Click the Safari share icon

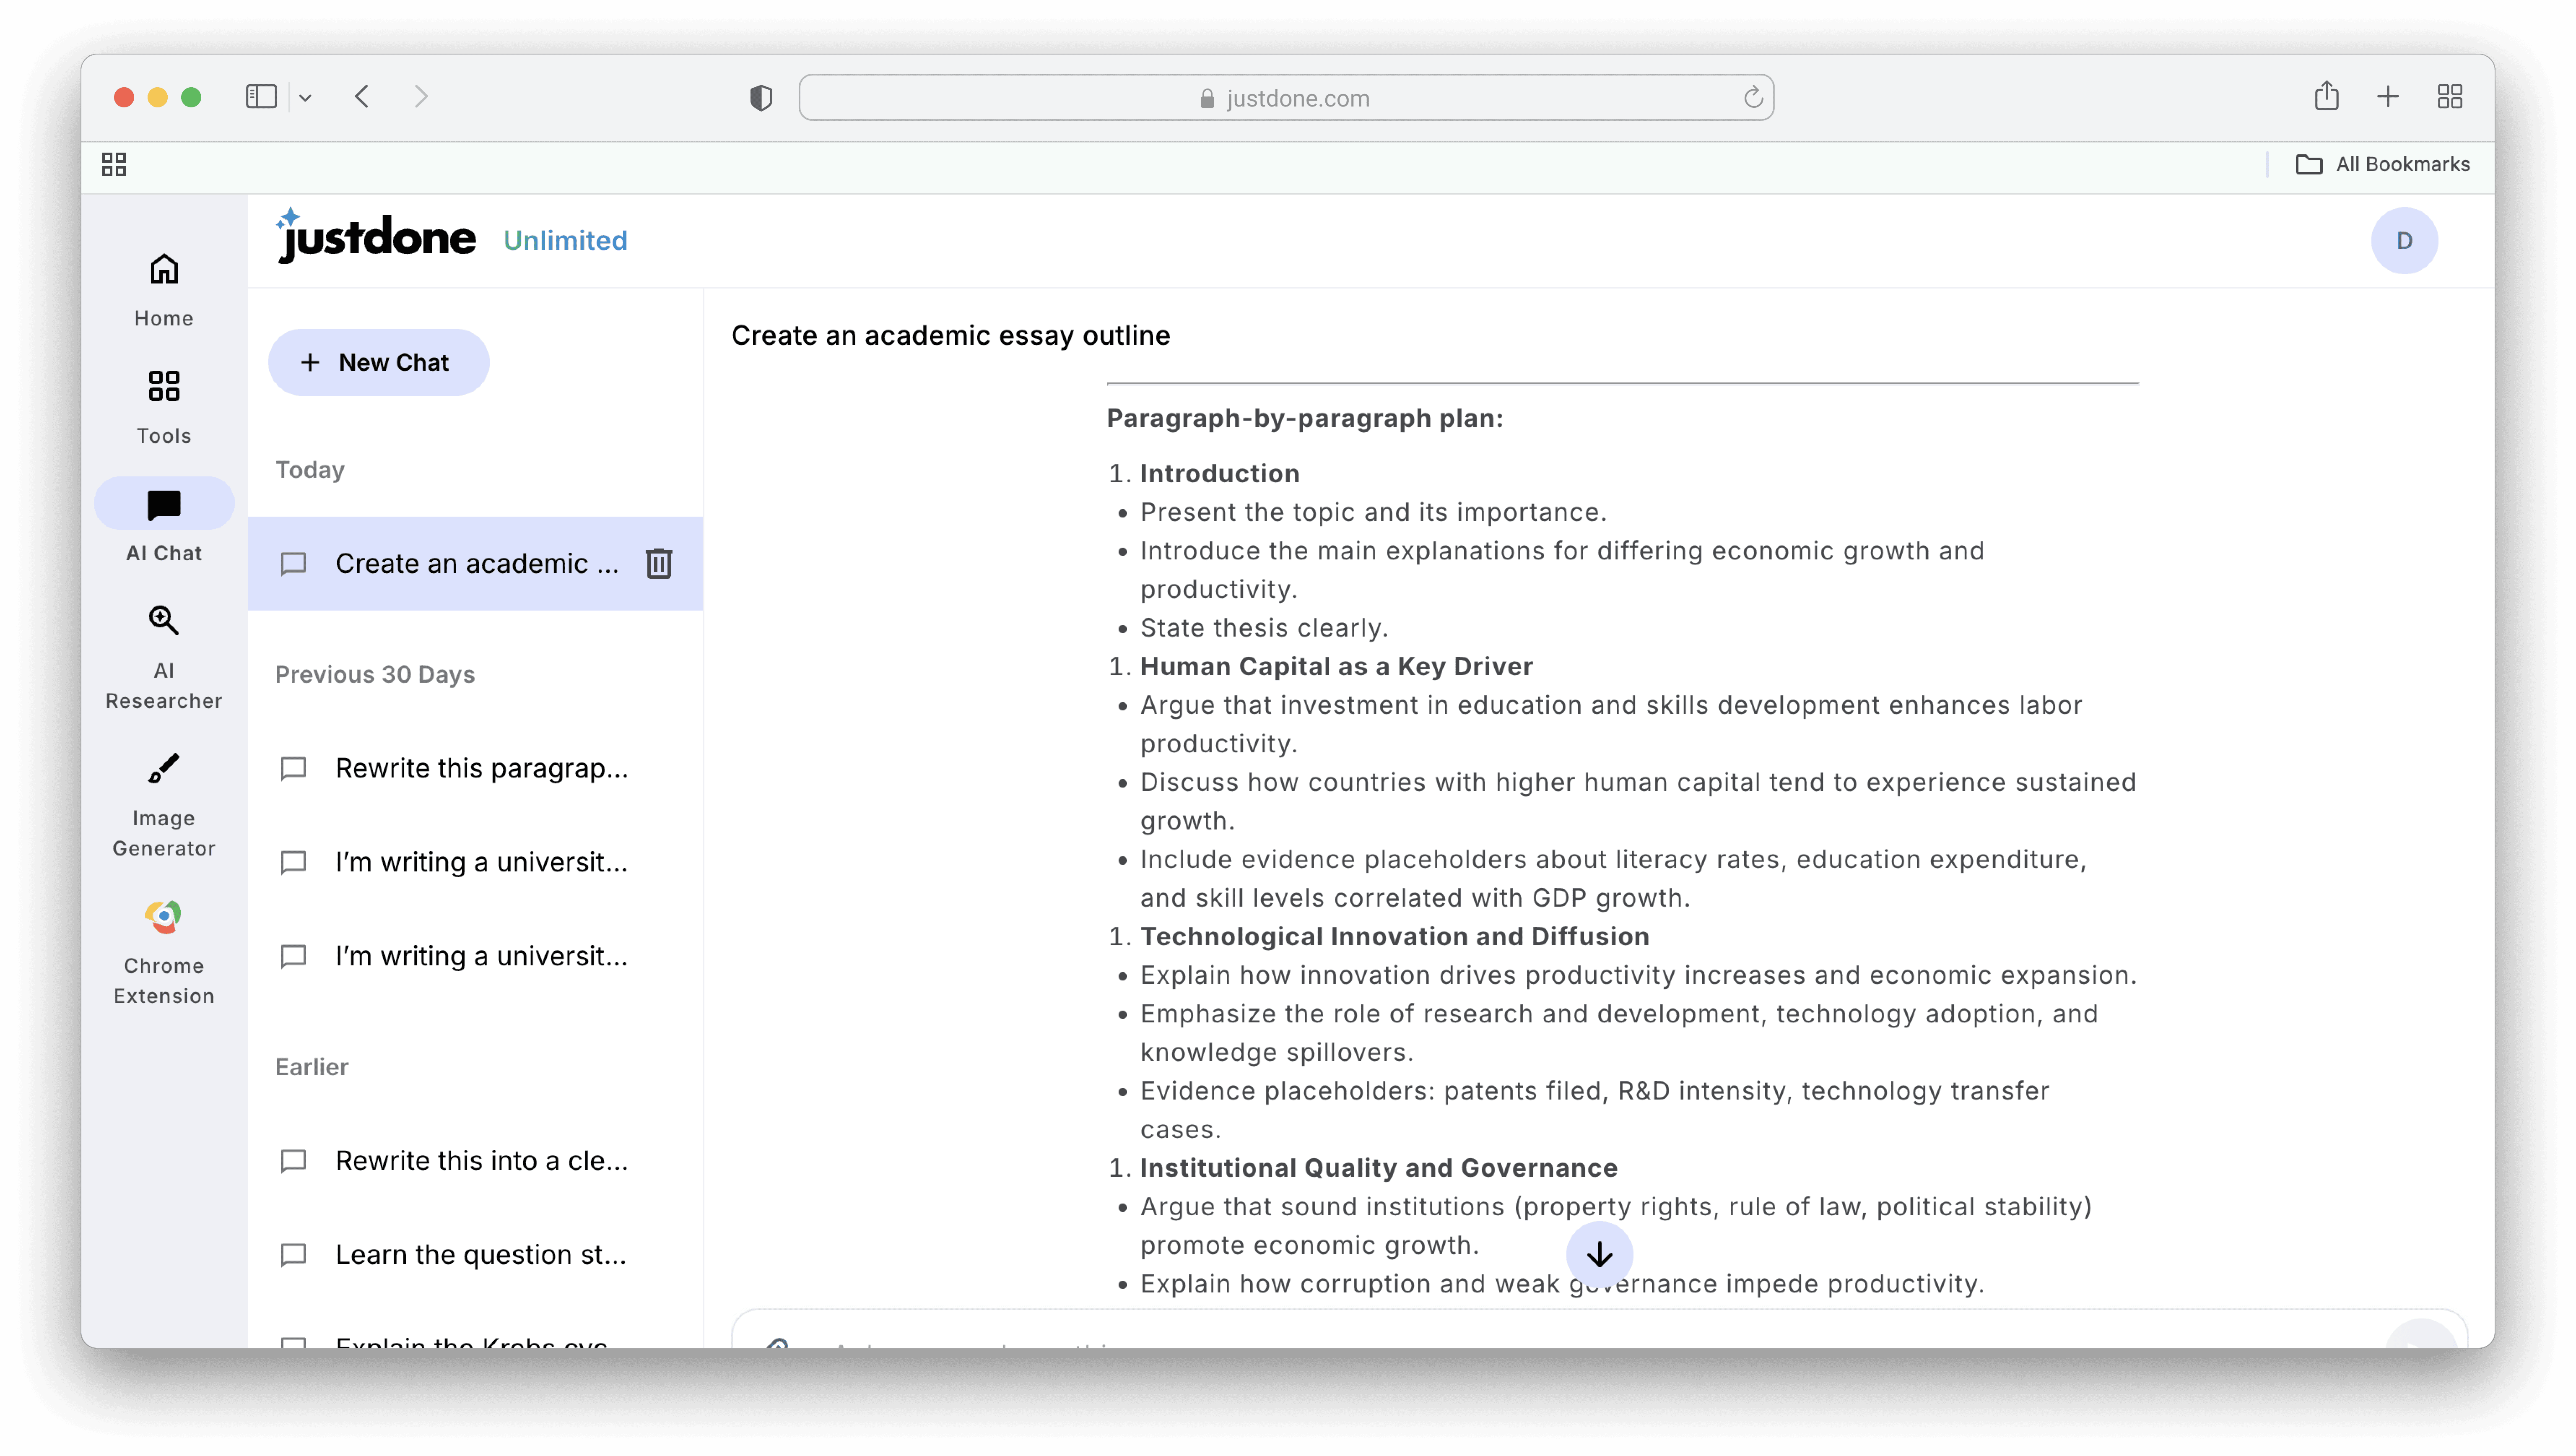tap(2326, 97)
